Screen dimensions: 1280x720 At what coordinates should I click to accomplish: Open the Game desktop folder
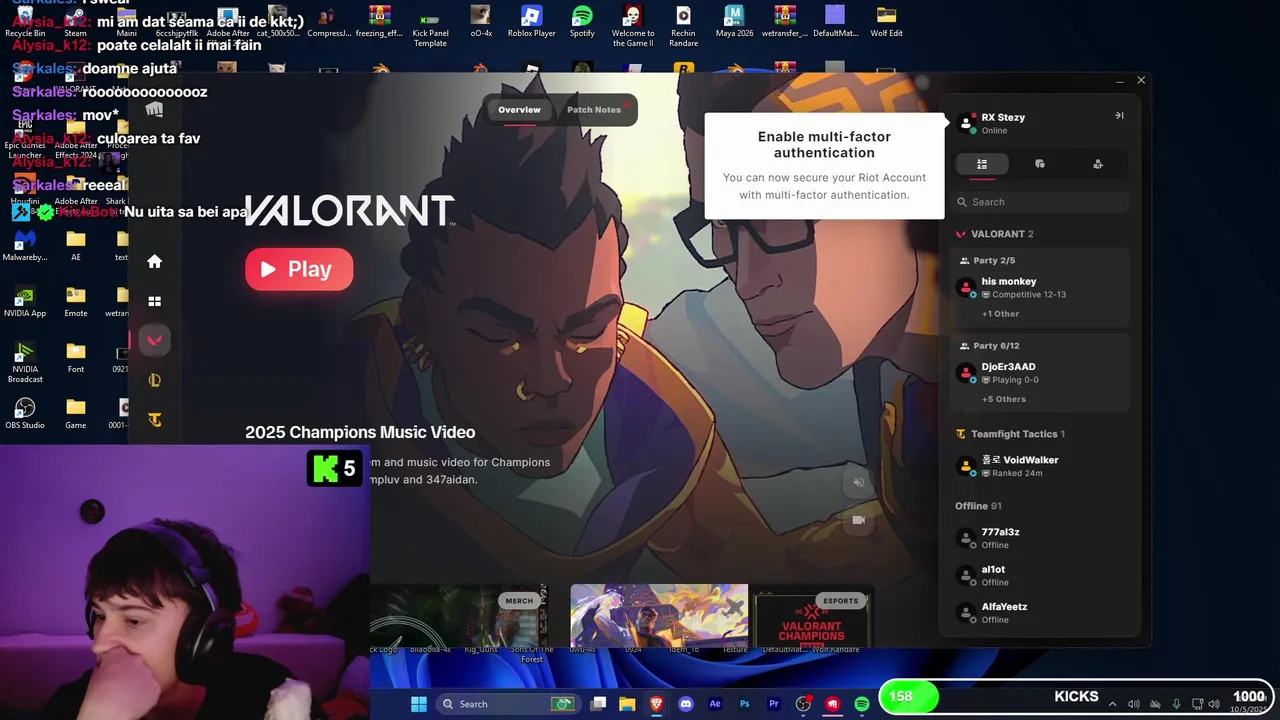(x=76, y=414)
